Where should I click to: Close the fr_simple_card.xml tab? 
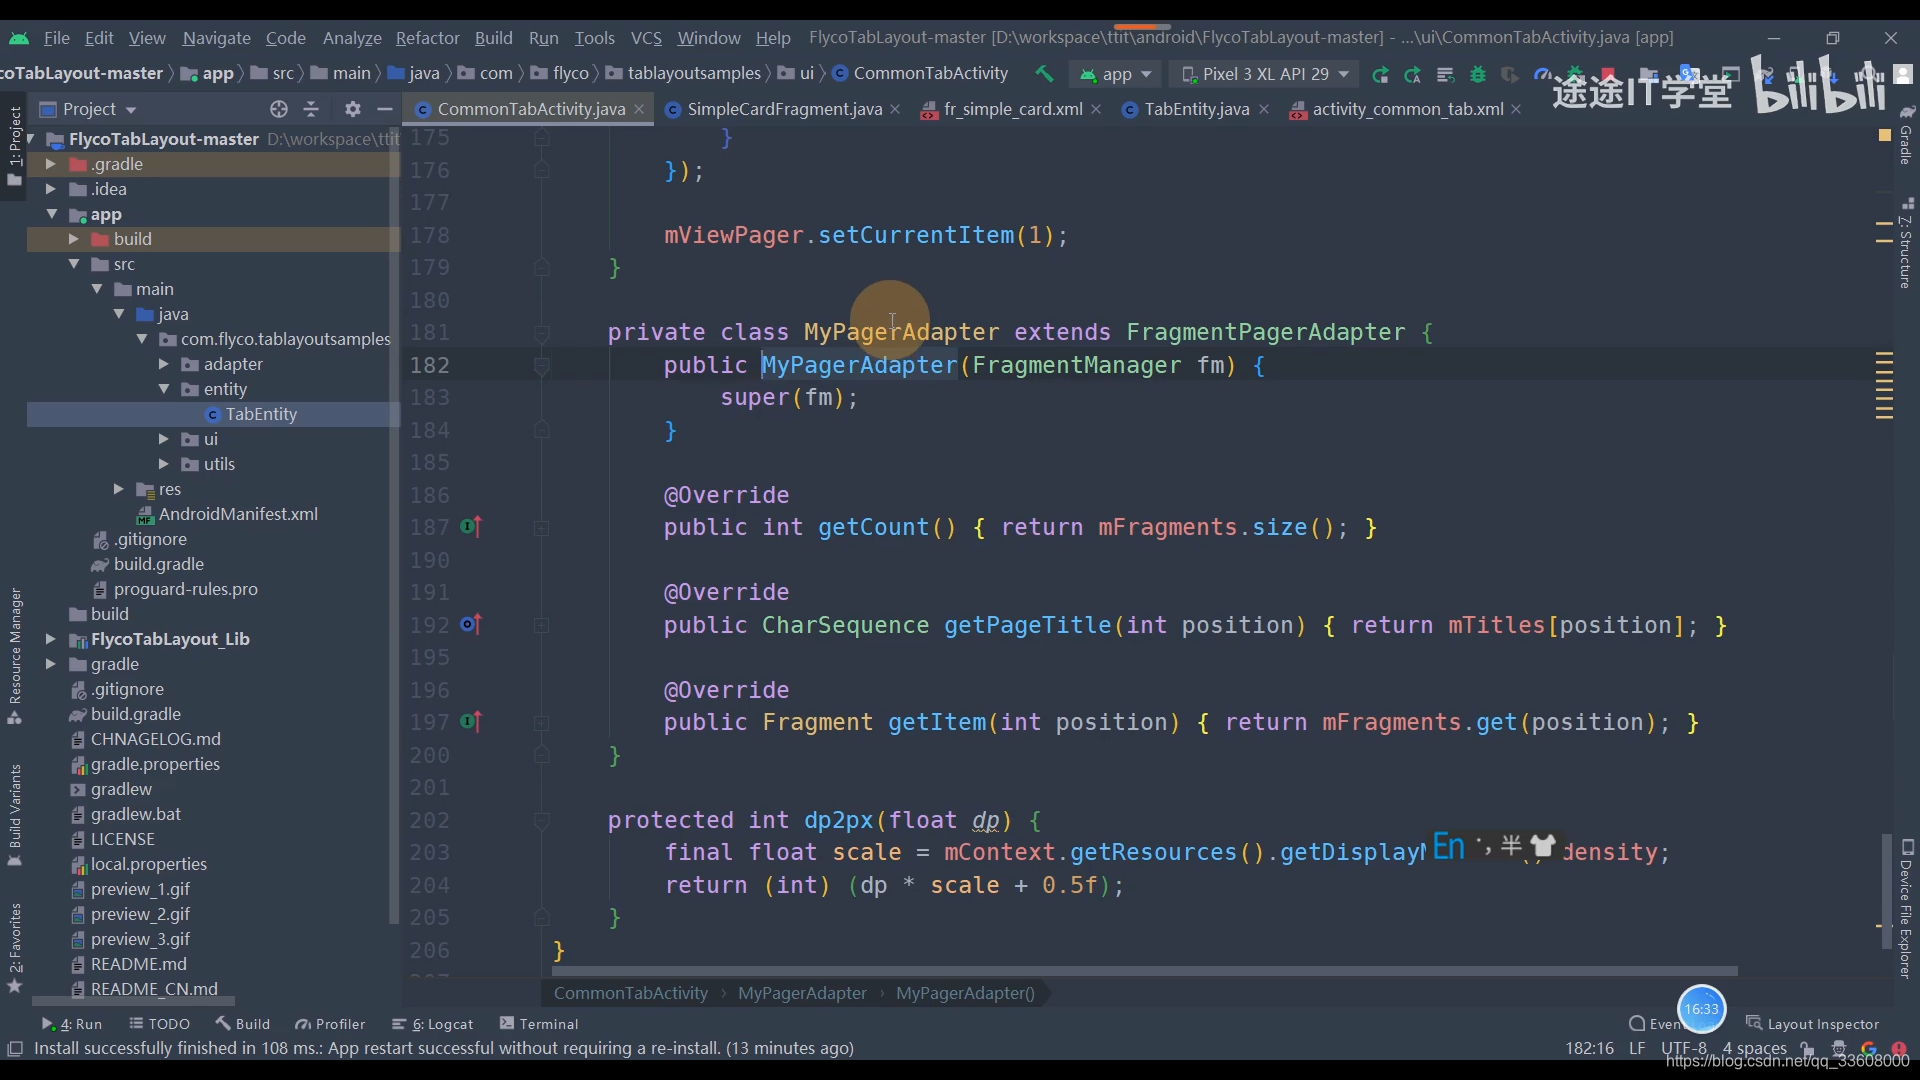point(1096,109)
